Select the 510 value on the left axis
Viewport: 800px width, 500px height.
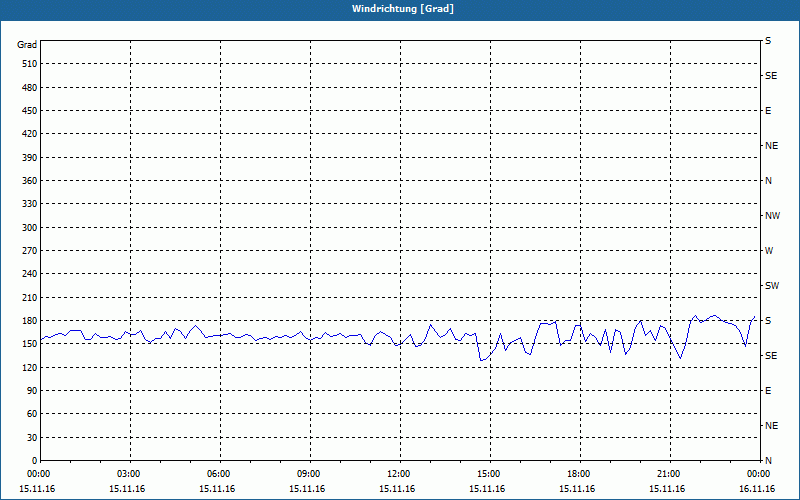[30, 64]
